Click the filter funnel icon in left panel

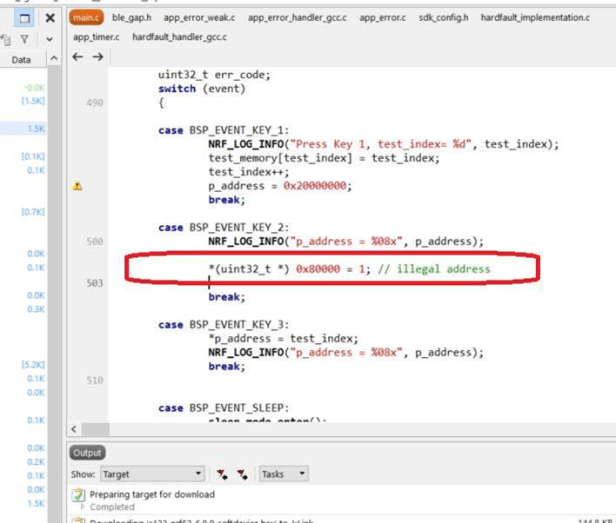pos(24,39)
